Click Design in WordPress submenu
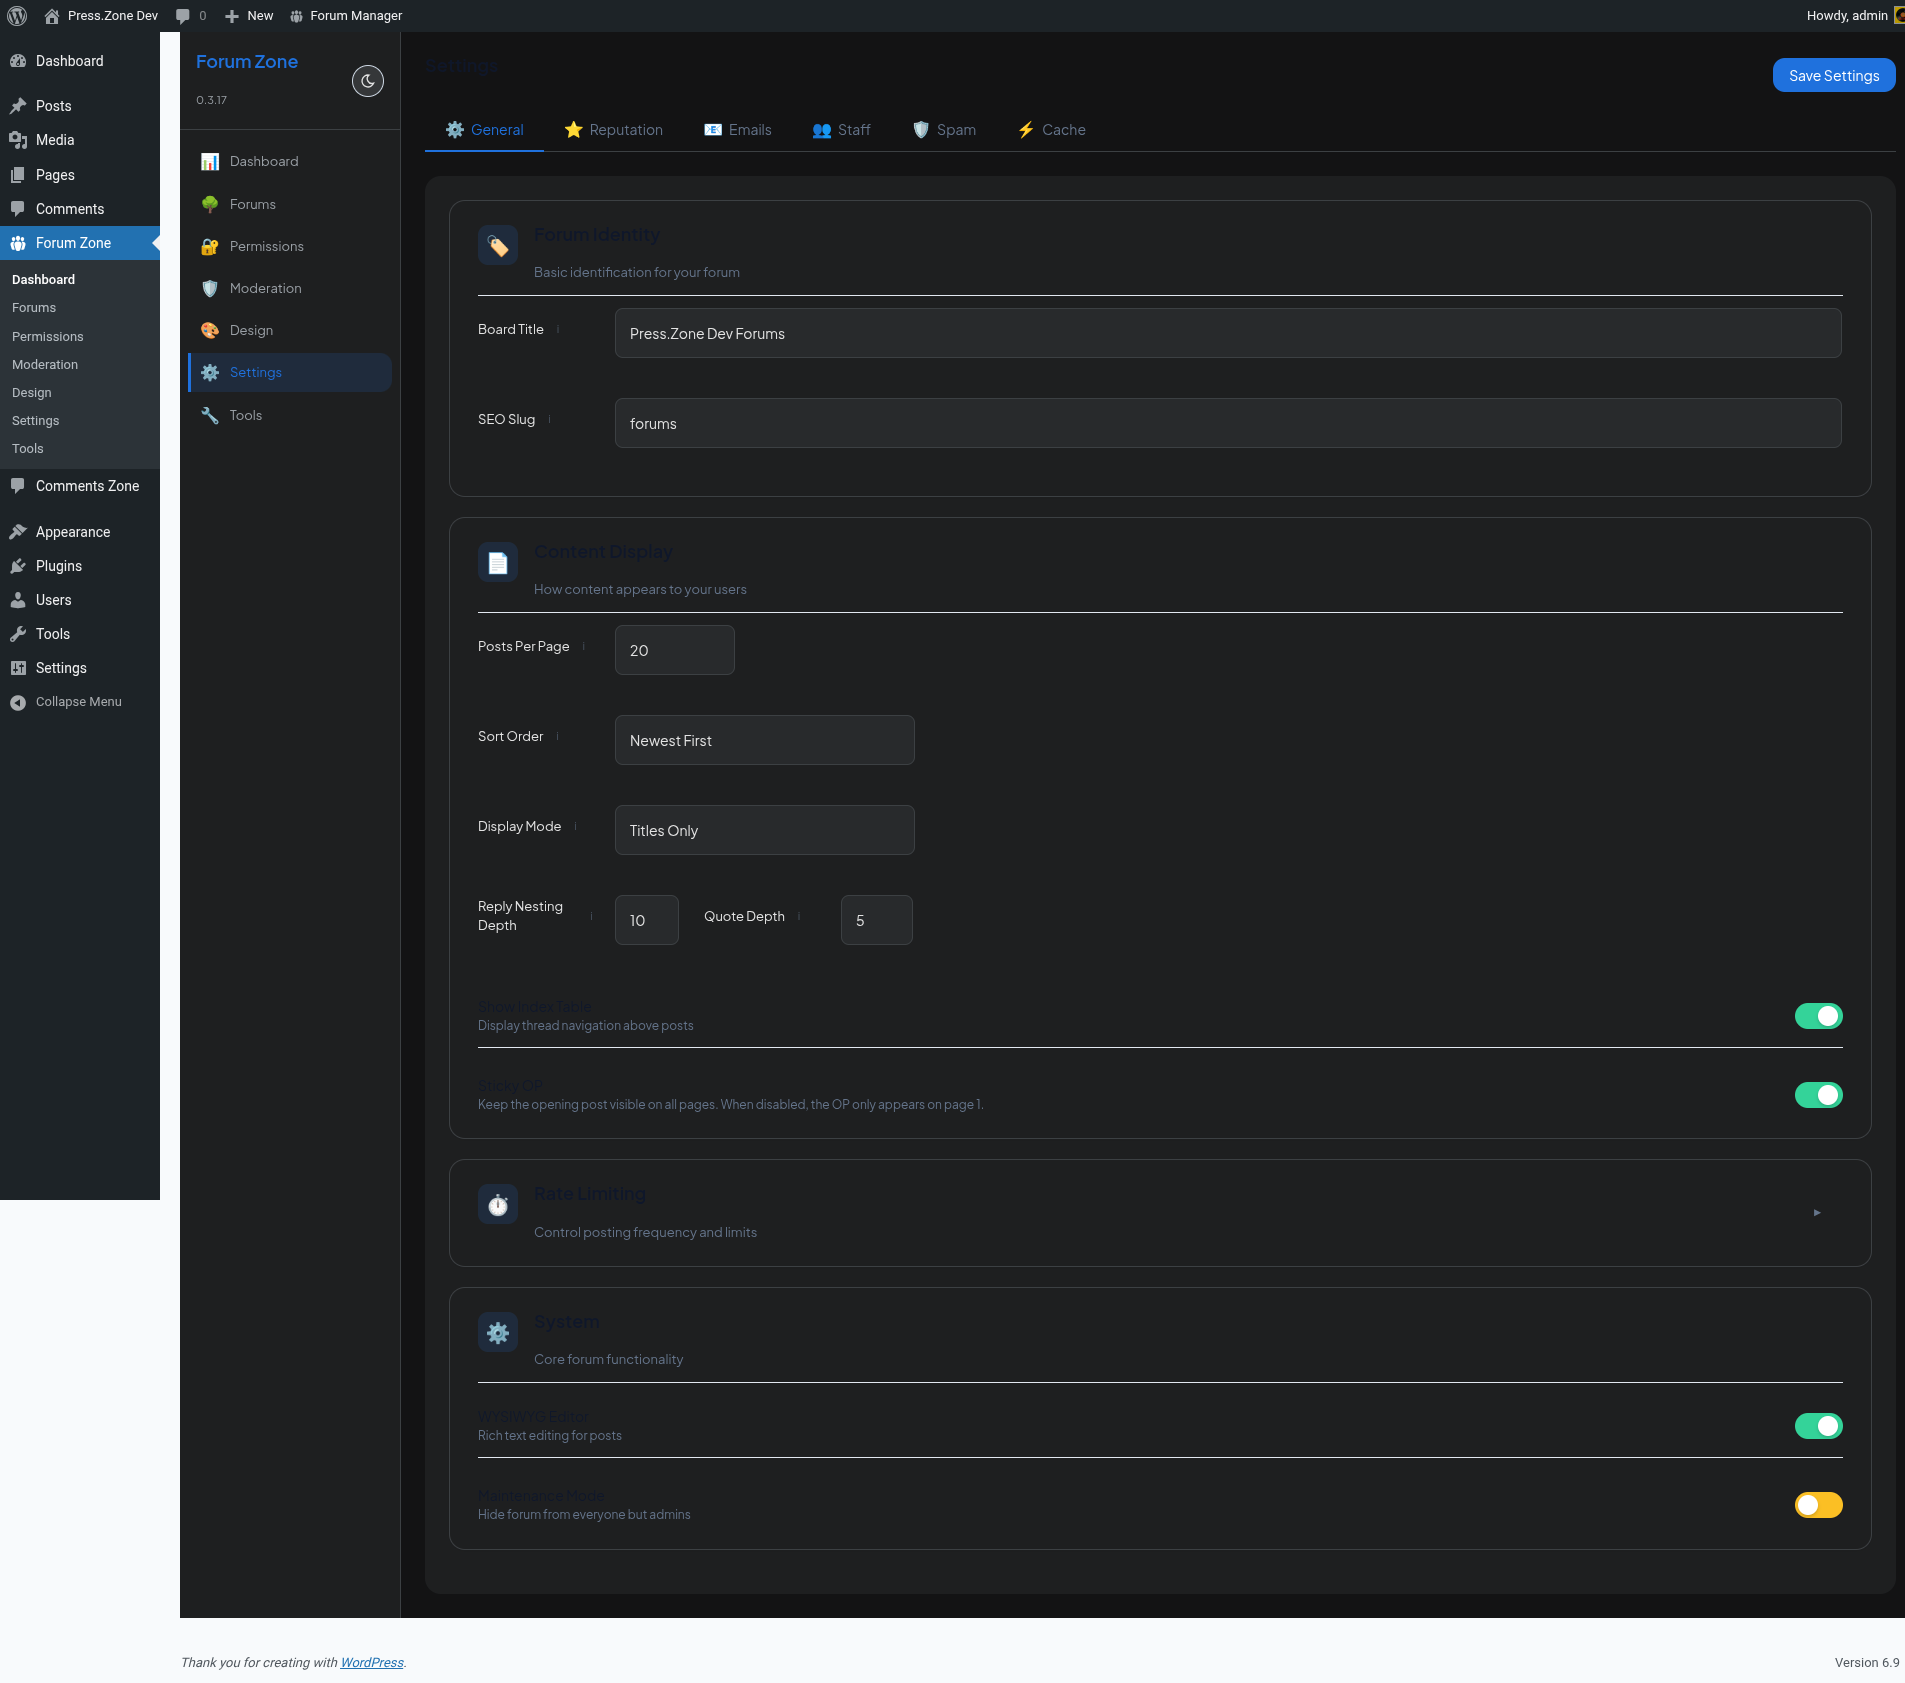Image resolution: width=1905 pixels, height=1683 pixels. tap(32, 393)
